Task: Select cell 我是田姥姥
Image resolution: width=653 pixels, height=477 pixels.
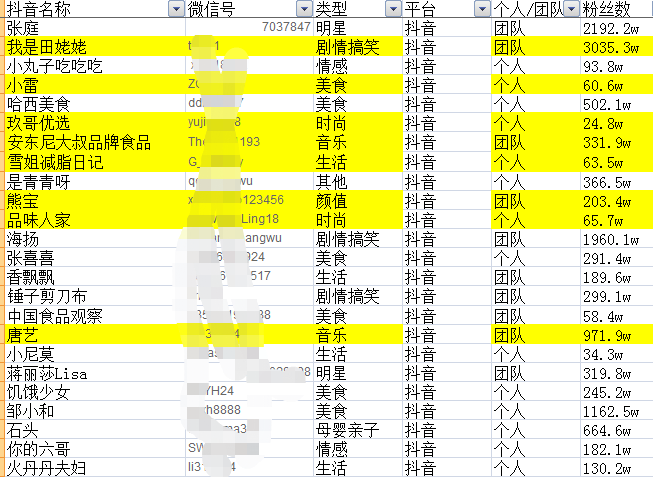Action: [x=95, y=47]
